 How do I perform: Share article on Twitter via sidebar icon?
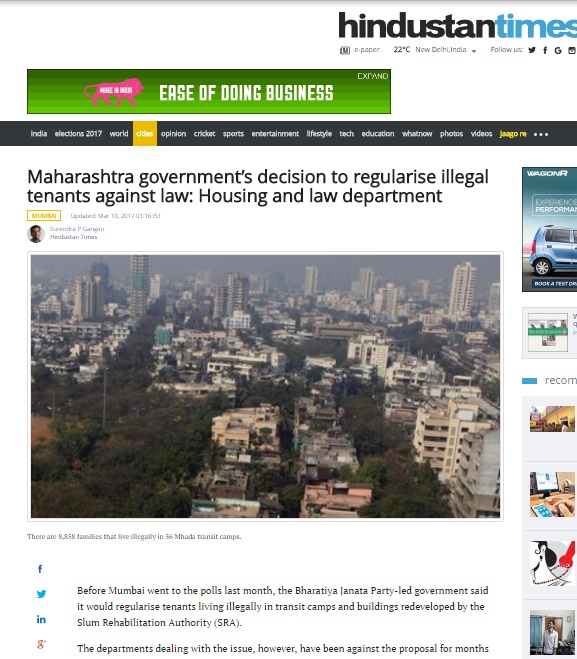coord(41,594)
